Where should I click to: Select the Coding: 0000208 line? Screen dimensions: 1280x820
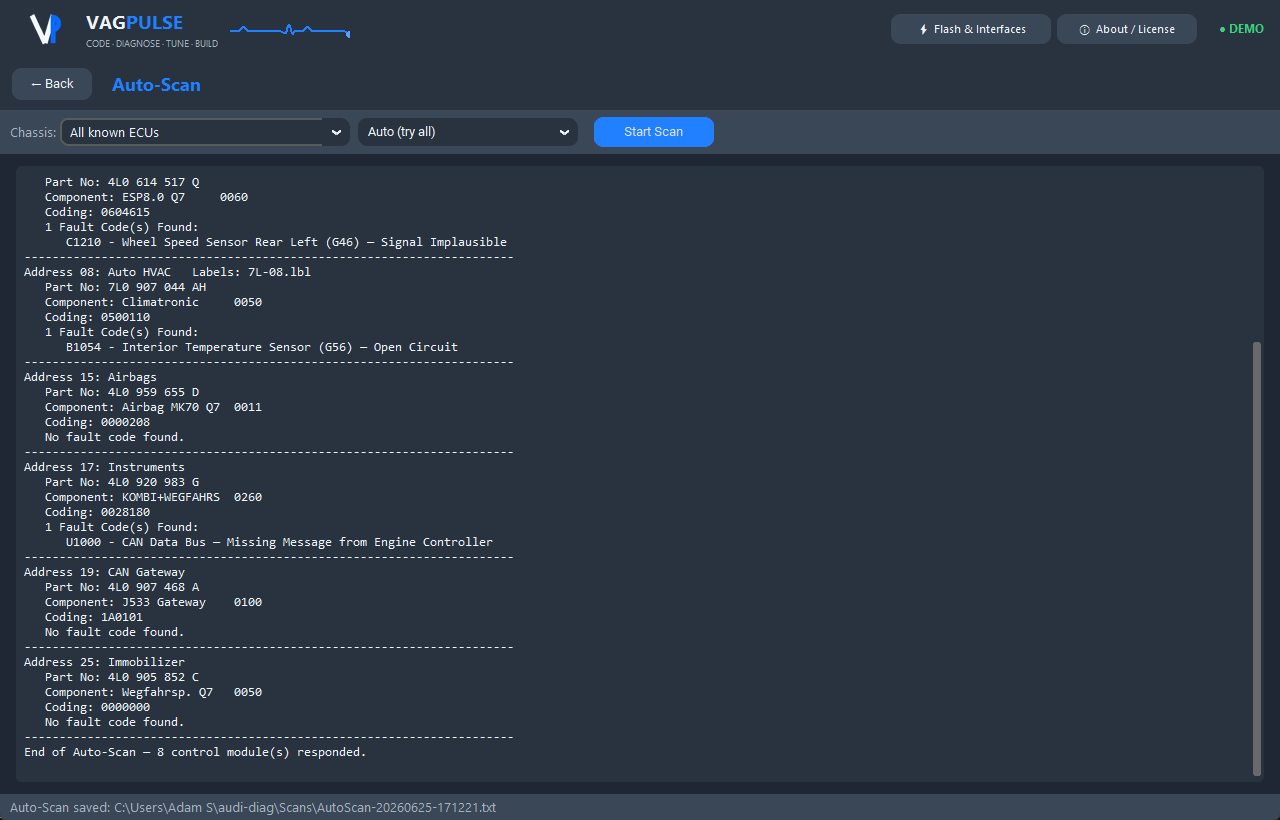97,422
